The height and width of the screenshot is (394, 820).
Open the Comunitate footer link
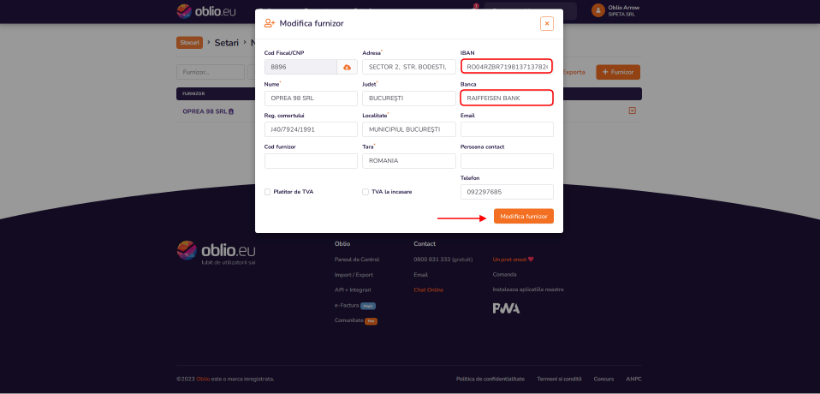pos(349,320)
